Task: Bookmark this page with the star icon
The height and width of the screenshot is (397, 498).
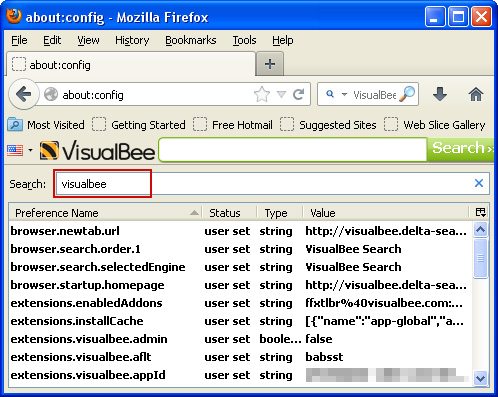Action: [262, 95]
